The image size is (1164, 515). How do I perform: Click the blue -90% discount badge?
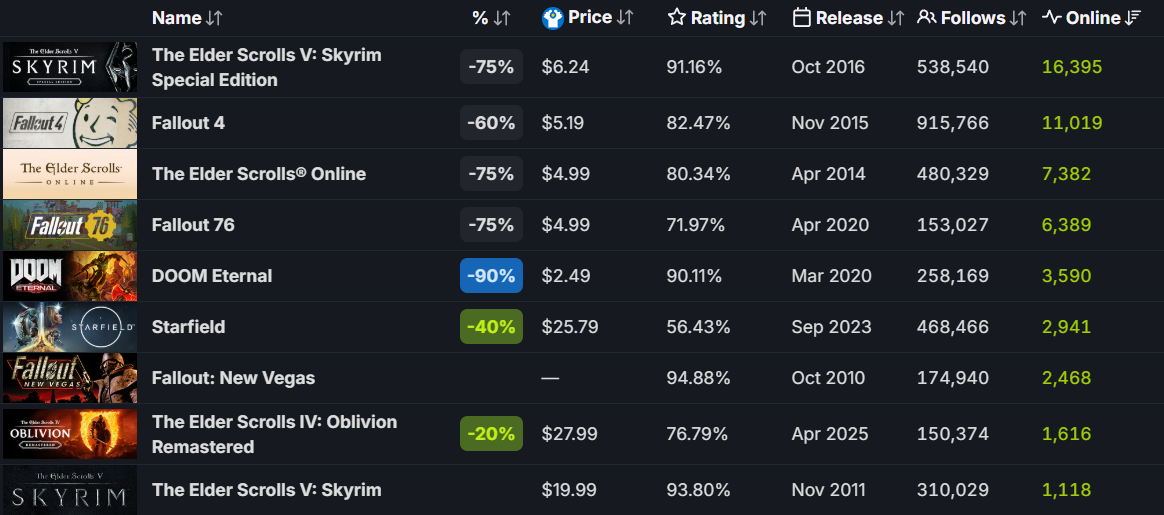491,276
